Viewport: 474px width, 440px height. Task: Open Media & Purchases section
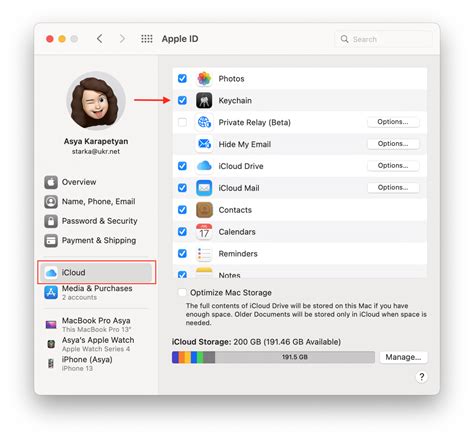(97, 292)
